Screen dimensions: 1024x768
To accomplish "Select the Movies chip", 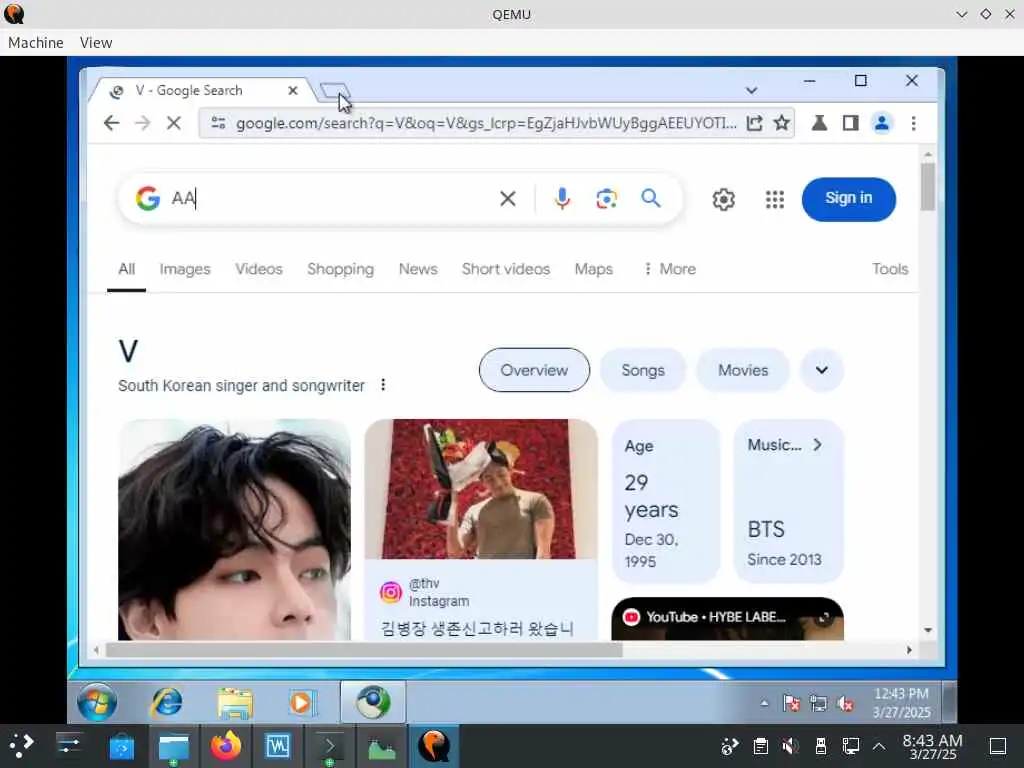I will (743, 370).
